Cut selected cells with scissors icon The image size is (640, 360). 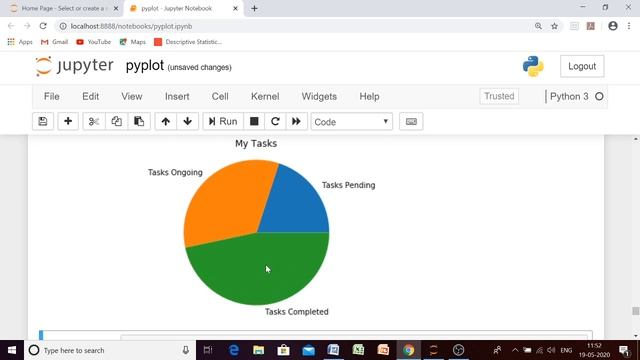[x=94, y=121]
